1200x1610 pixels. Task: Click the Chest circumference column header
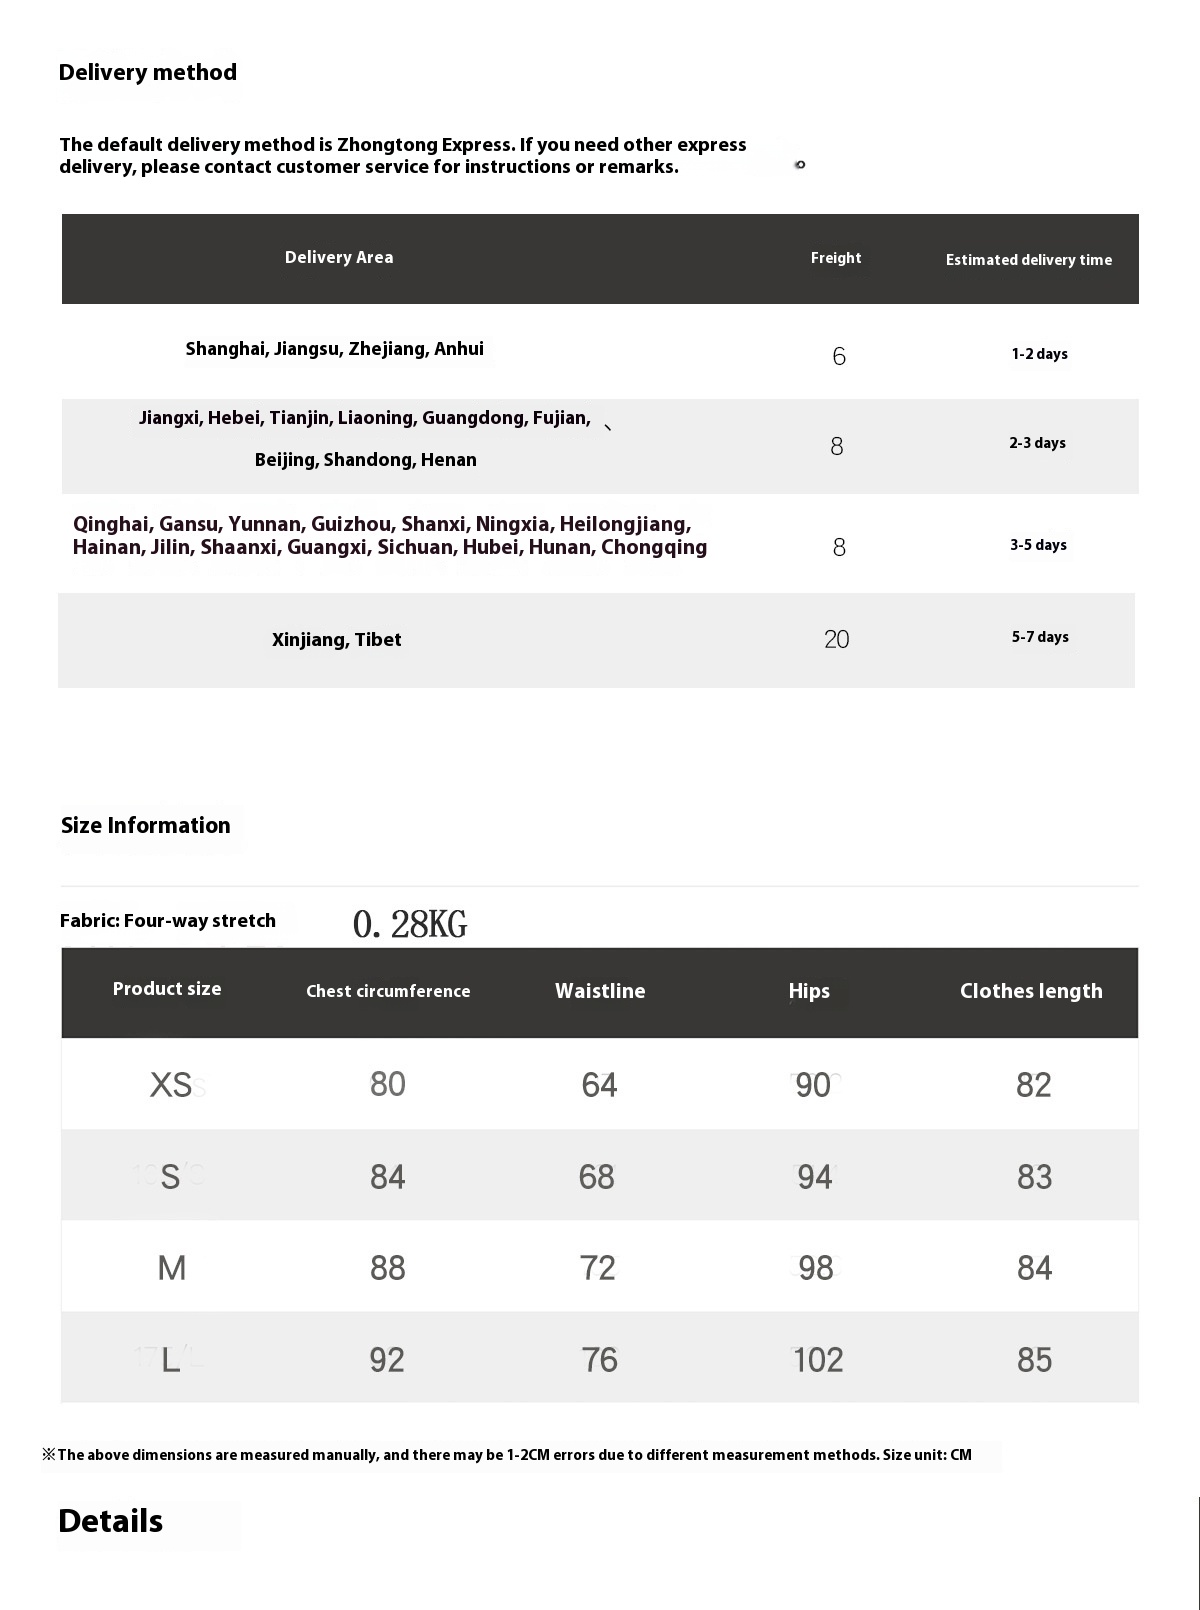(x=388, y=991)
